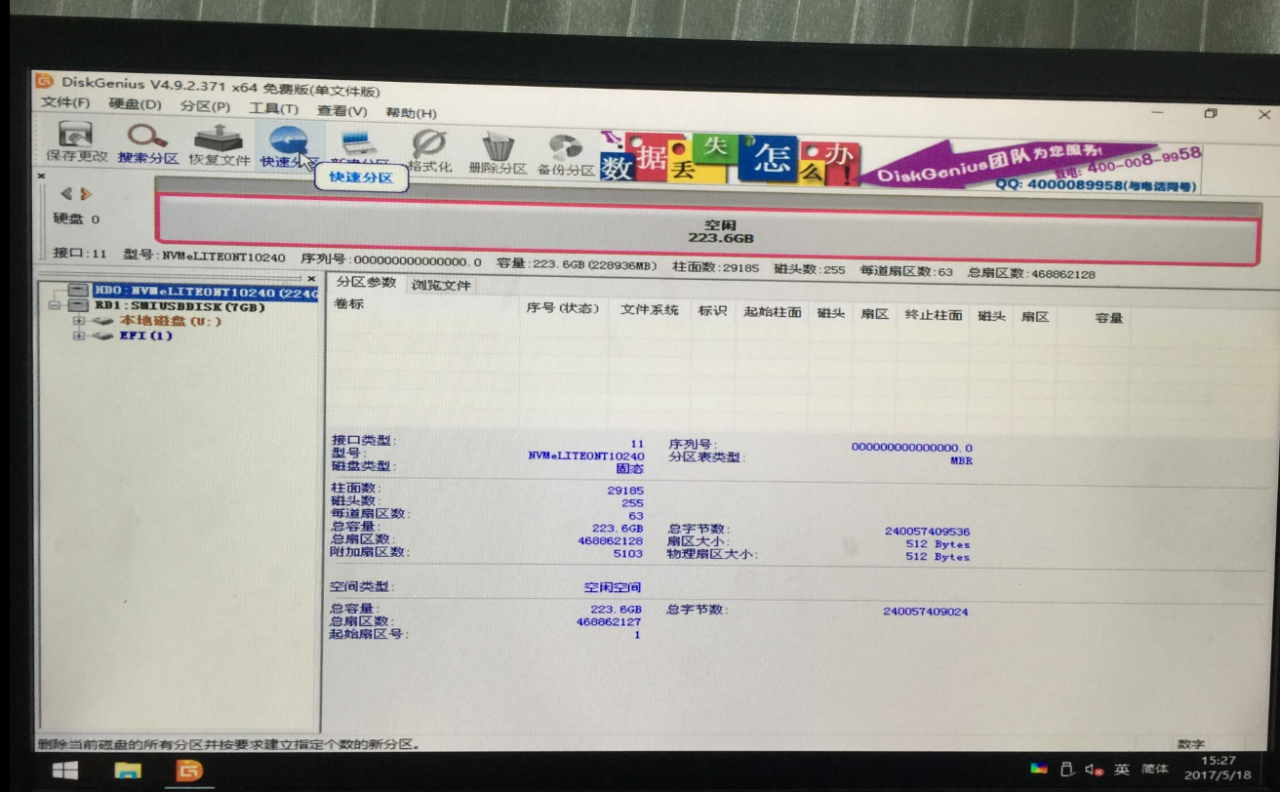Select RD1:SMIUSBDISK(7GB) in tree
1280x792 pixels.
pyautogui.click(x=180, y=307)
